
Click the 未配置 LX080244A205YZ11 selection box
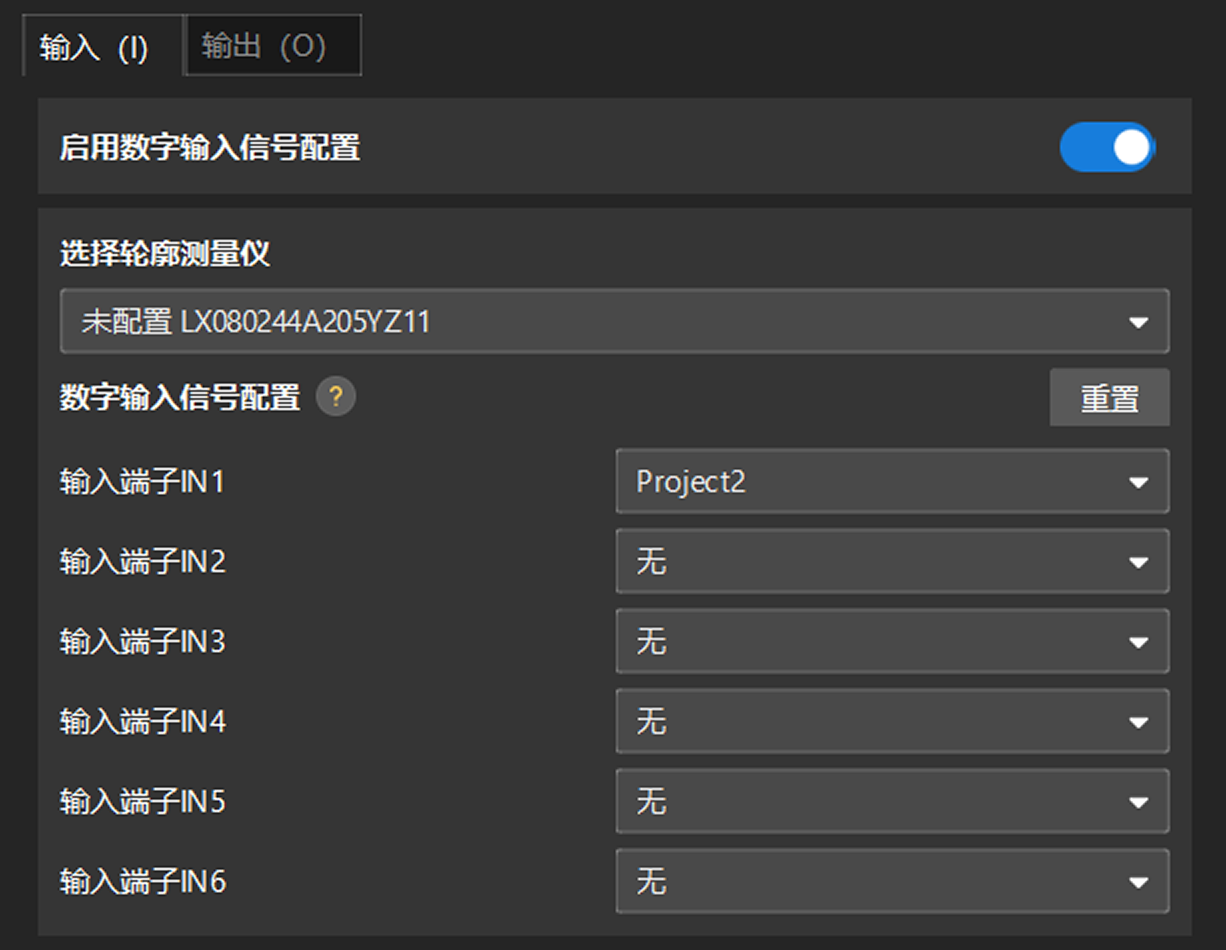(x=614, y=321)
